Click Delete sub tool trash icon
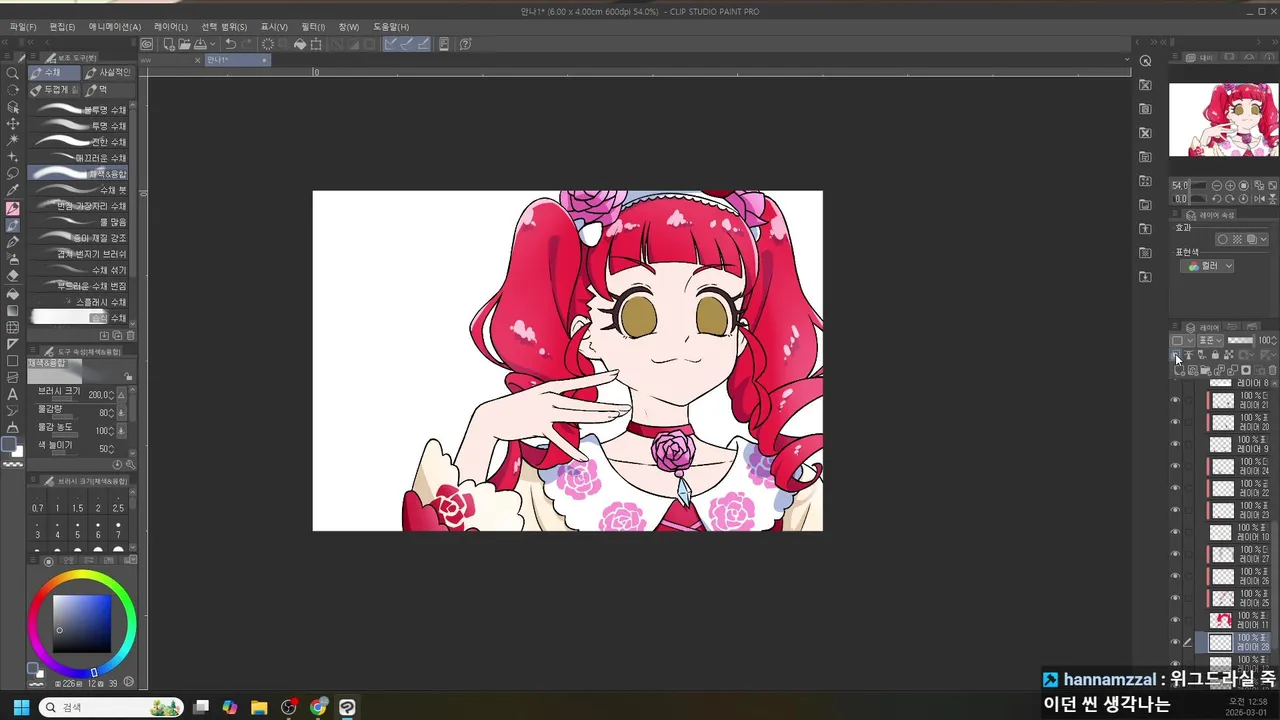Viewport: 1280px width, 720px height. click(130, 336)
